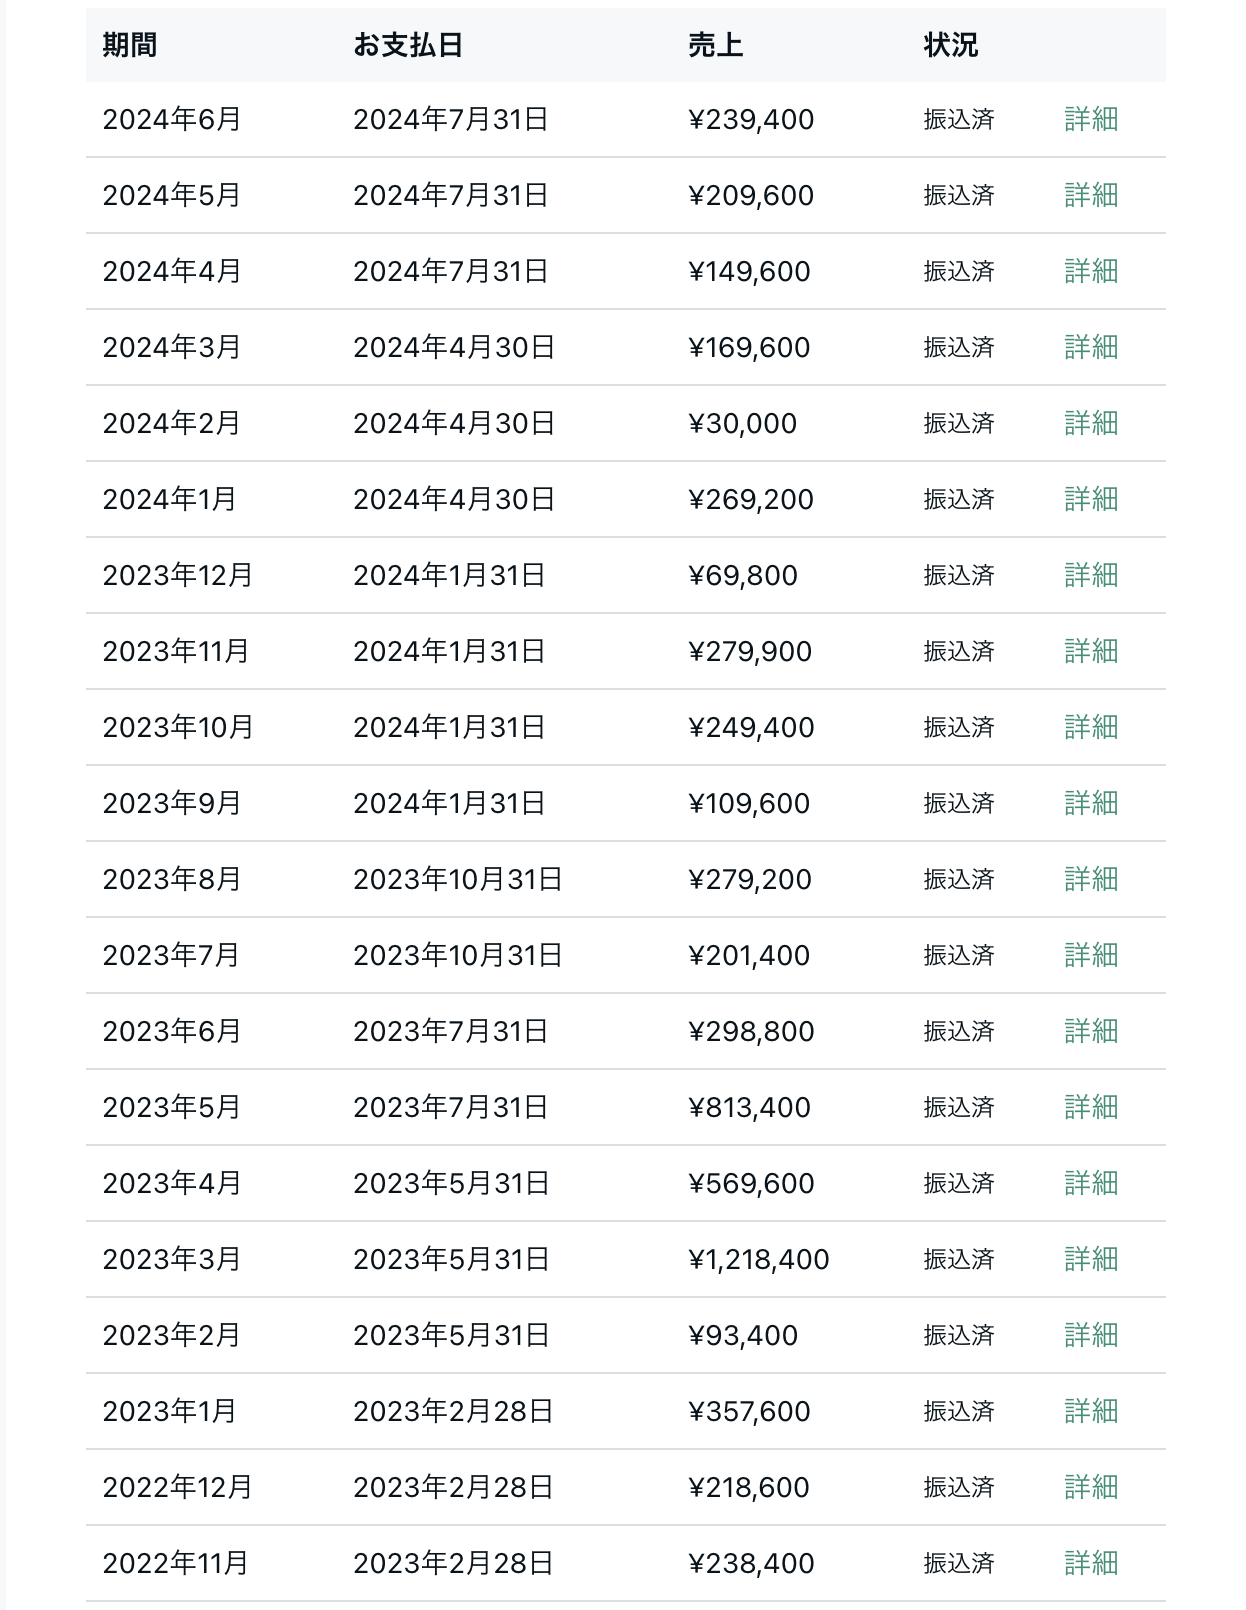
Task: Click 詳細 link for 2023年2月
Action: pos(1091,1335)
